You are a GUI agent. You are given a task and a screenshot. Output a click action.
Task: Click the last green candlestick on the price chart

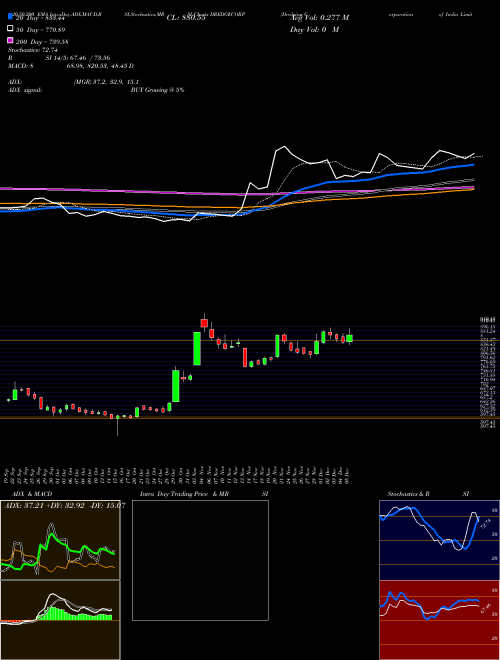(x=349, y=338)
